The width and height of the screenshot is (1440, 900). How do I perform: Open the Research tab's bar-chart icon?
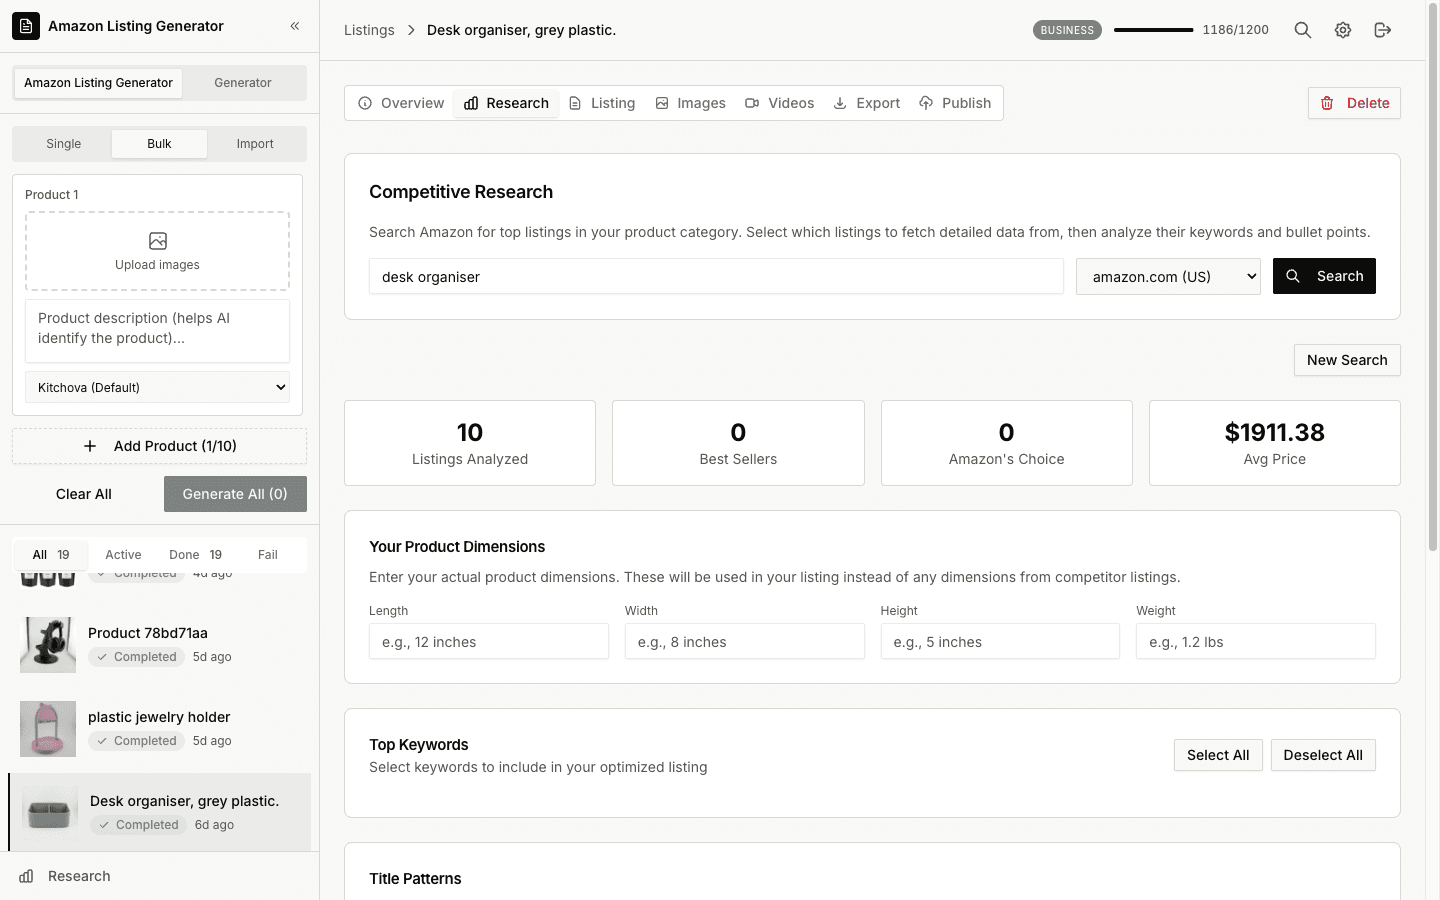point(470,102)
